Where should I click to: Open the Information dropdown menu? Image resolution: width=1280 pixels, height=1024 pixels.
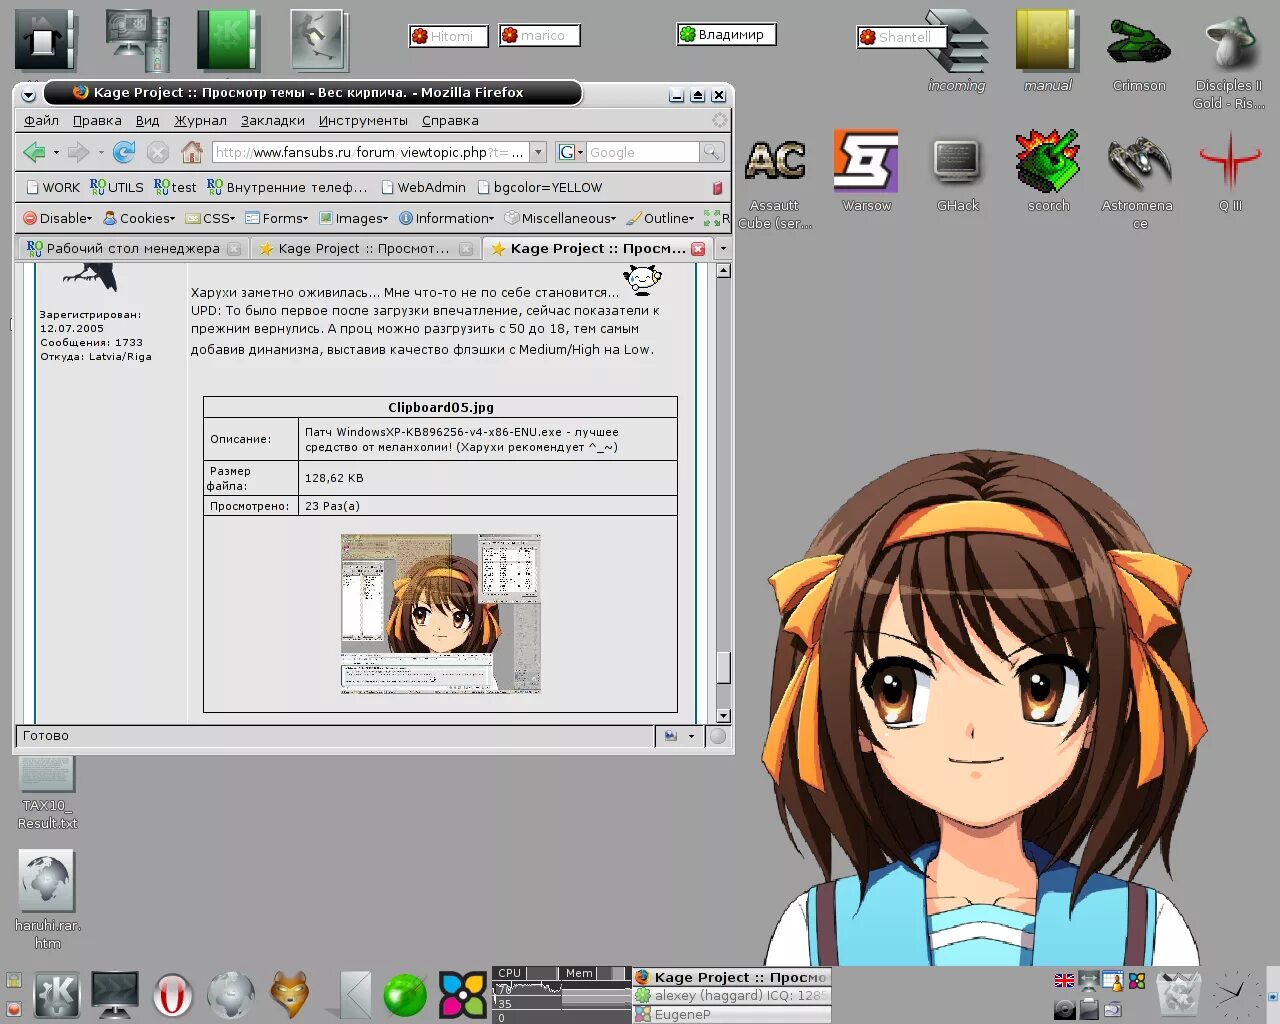pos(446,218)
